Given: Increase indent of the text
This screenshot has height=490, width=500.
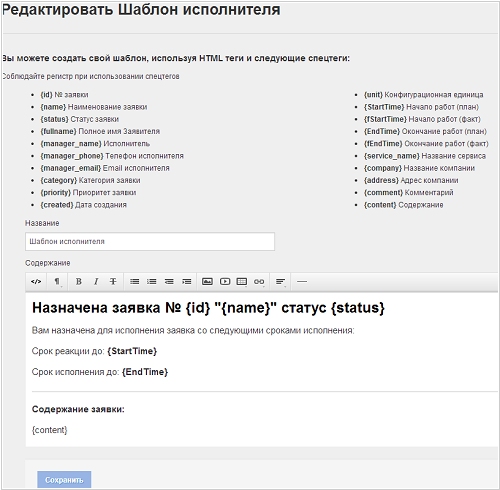Looking at the screenshot, I should pos(187,282).
